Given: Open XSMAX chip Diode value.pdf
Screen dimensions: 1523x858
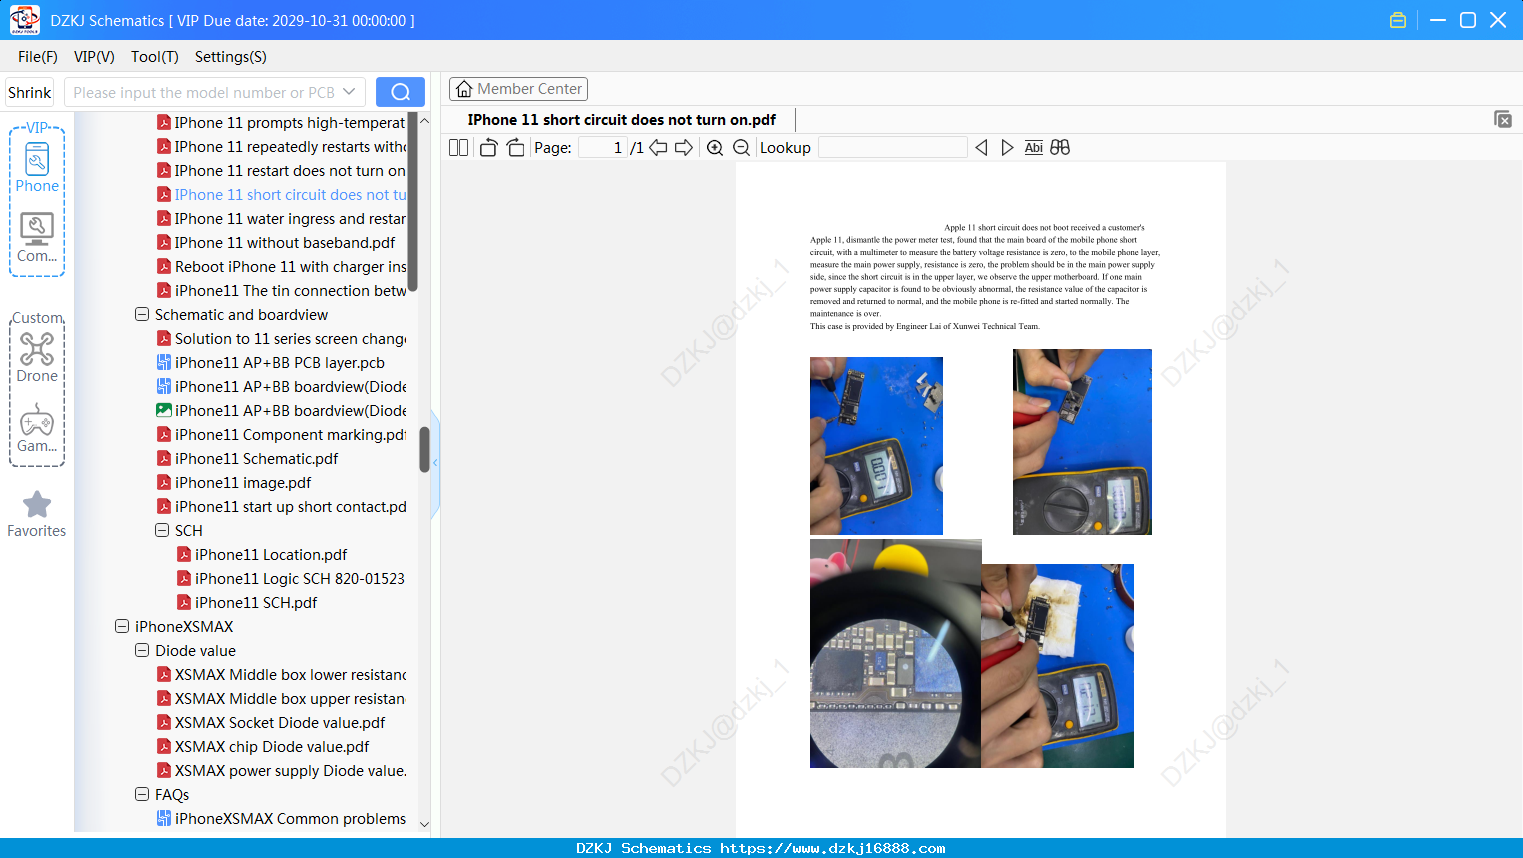Looking at the screenshot, I should pos(272,746).
